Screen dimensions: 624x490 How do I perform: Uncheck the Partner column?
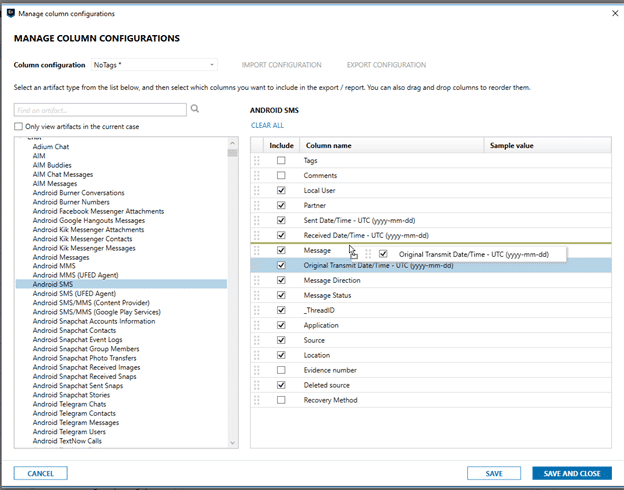click(281, 205)
